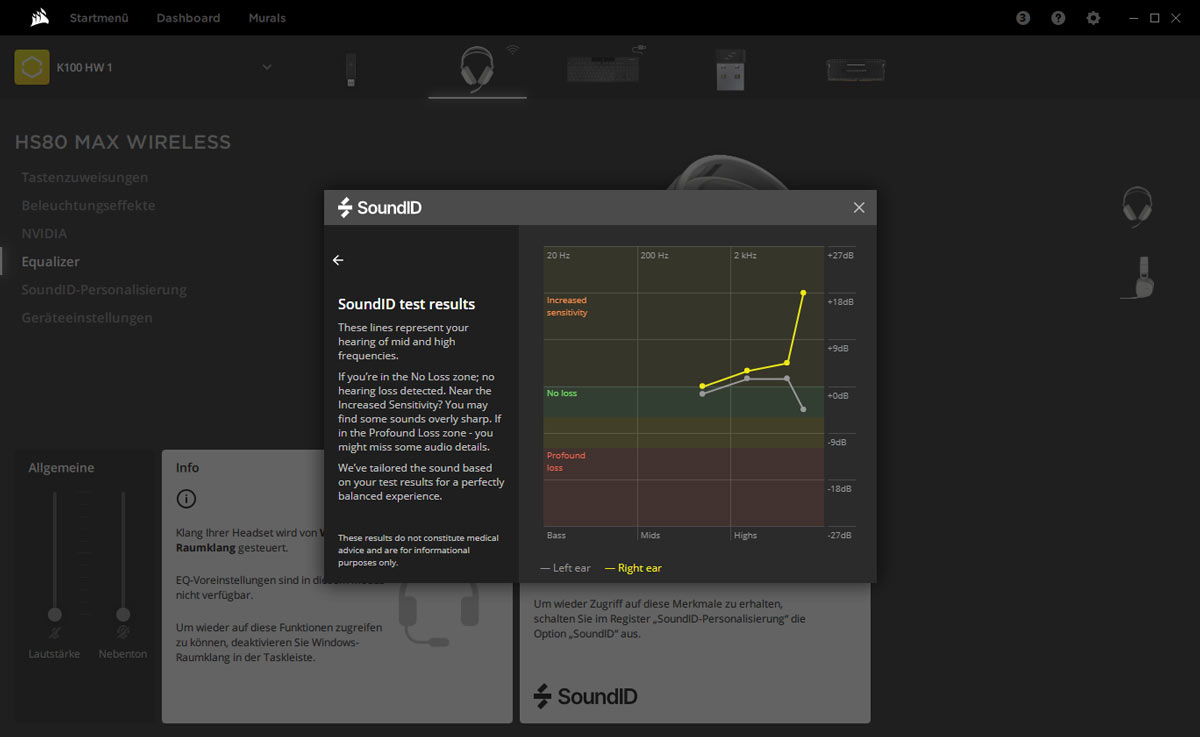Click the 'Profound loss' zone label
The height and width of the screenshot is (737, 1200).
tap(566, 461)
